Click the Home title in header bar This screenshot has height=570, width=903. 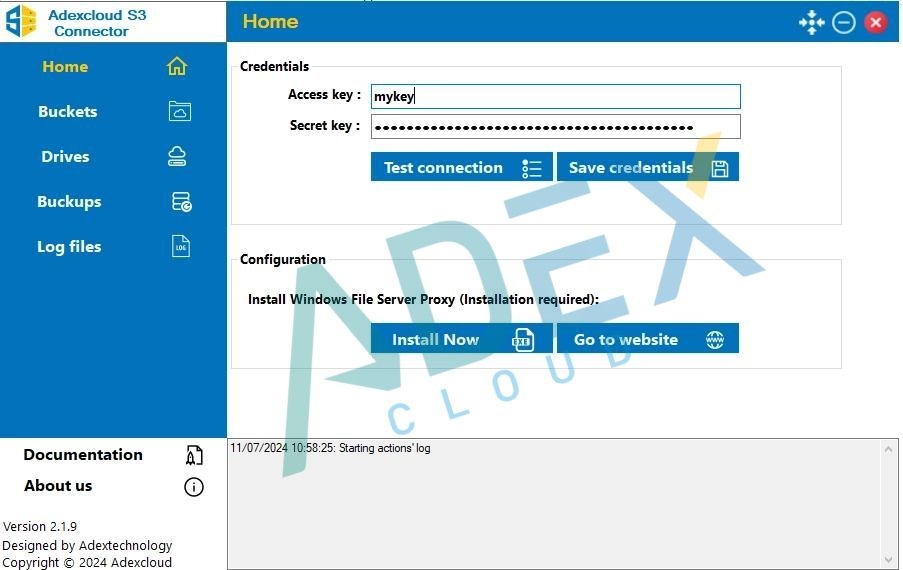pyautogui.click(x=270, y=21)
